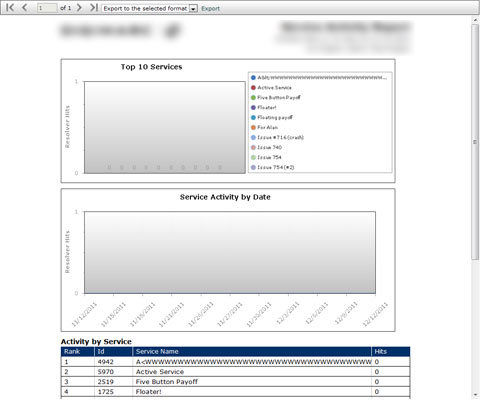The width and height of the screenshot is (480, 400).
Task: Click the 'Floating payoff' legend label
Action: click(x=275, y=117)
